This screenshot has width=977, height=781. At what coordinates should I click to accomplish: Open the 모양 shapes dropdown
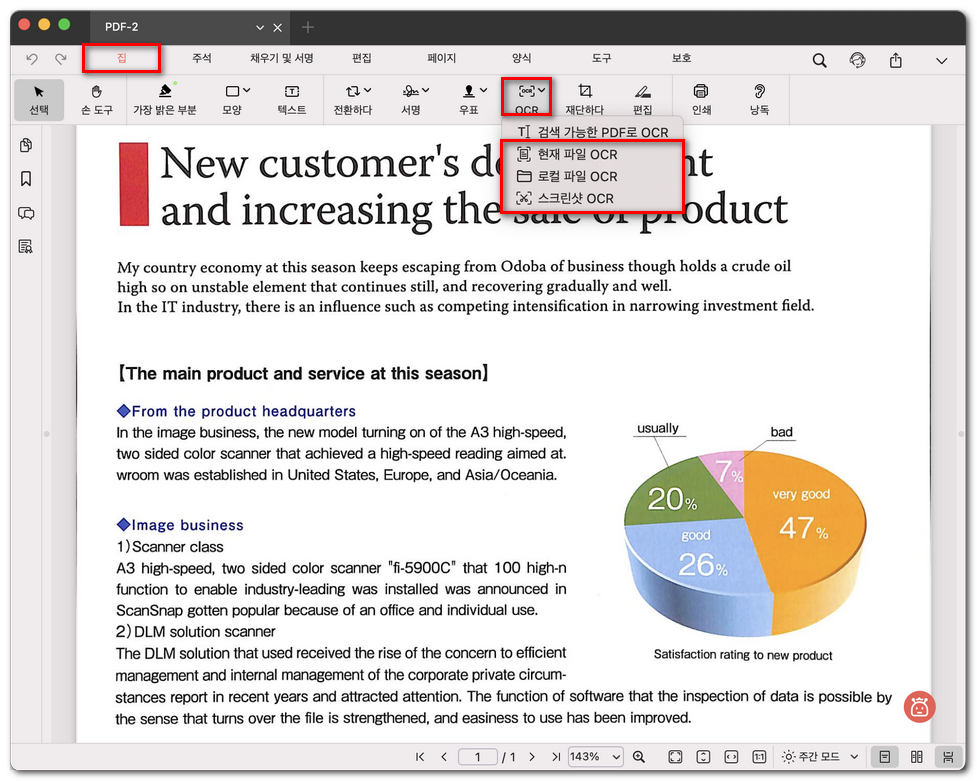pos(237,98)
